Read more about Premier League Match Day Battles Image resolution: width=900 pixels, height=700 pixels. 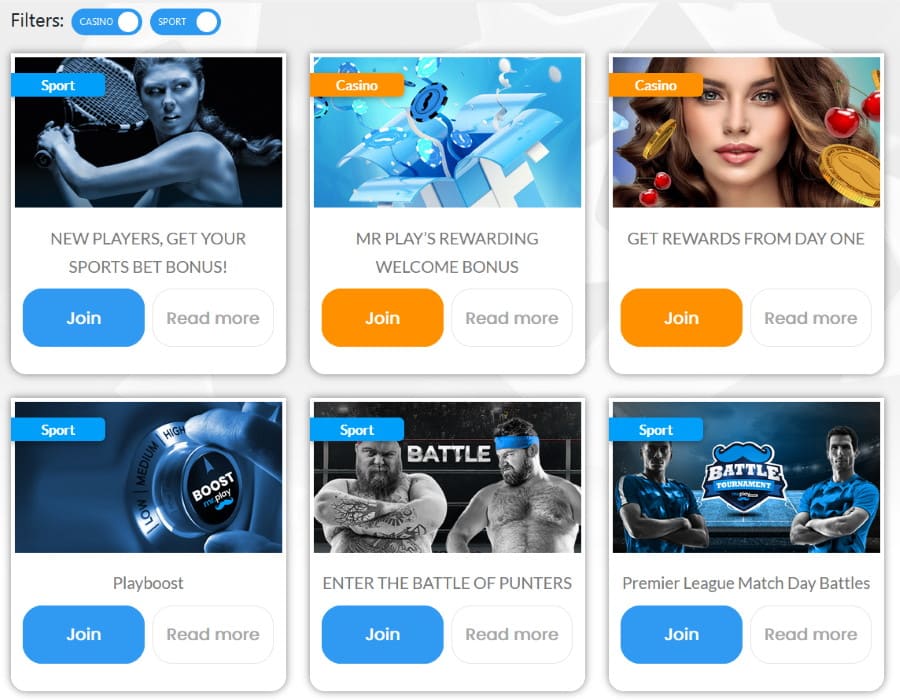point(811,635)
